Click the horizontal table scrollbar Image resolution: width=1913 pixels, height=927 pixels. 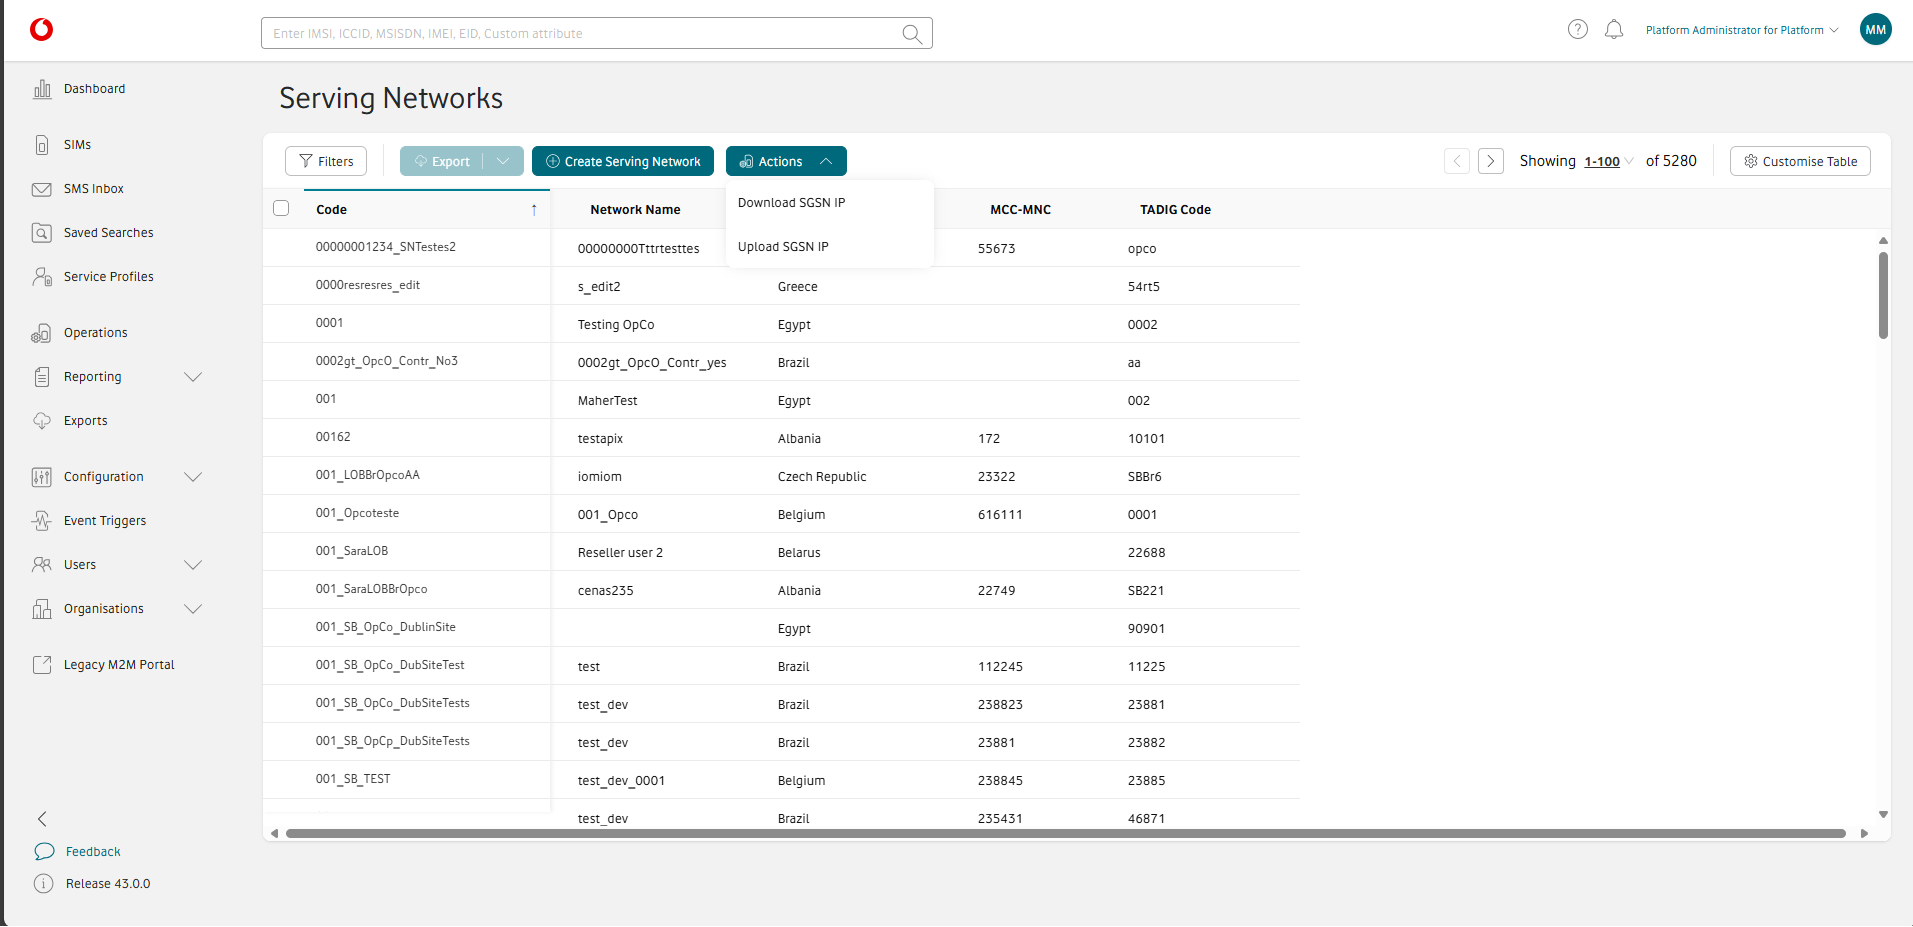click(x=1066, y=833)
